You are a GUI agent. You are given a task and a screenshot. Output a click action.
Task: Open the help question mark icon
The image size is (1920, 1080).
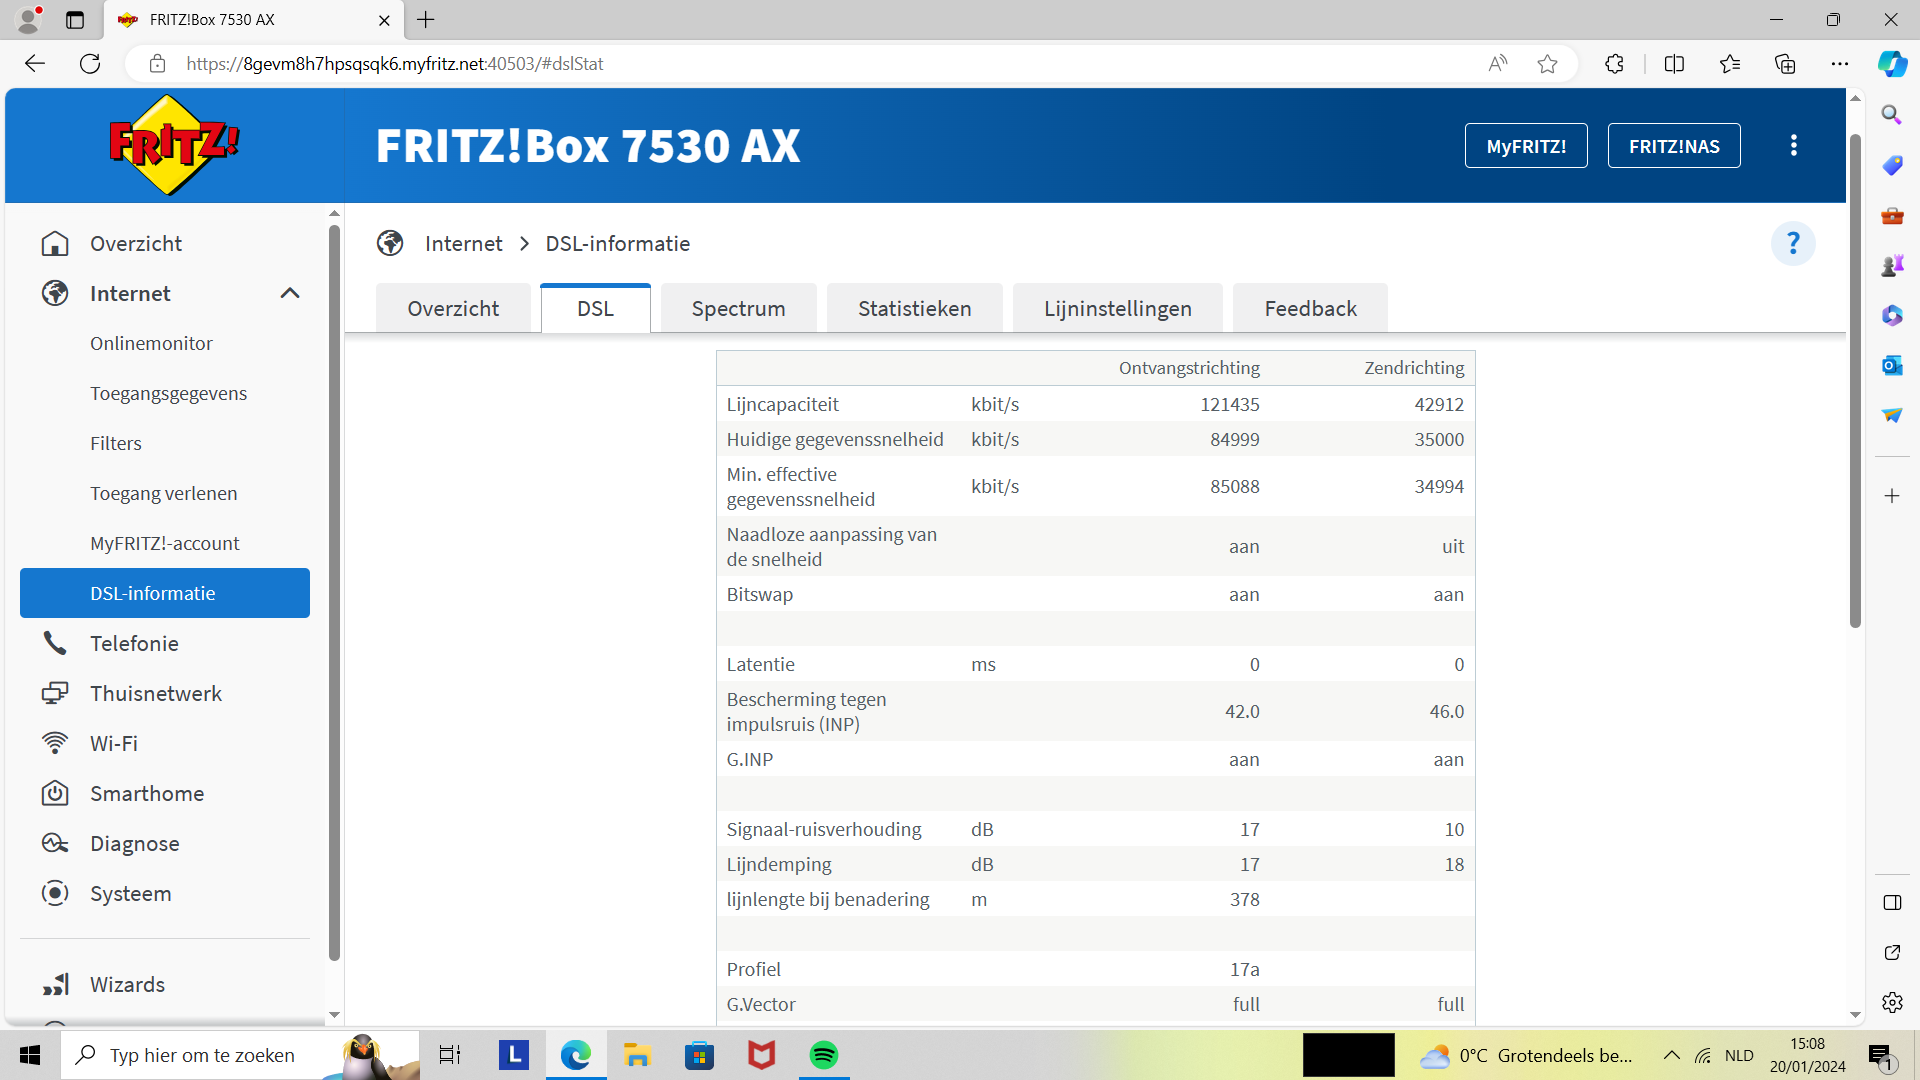(1792, 244)
